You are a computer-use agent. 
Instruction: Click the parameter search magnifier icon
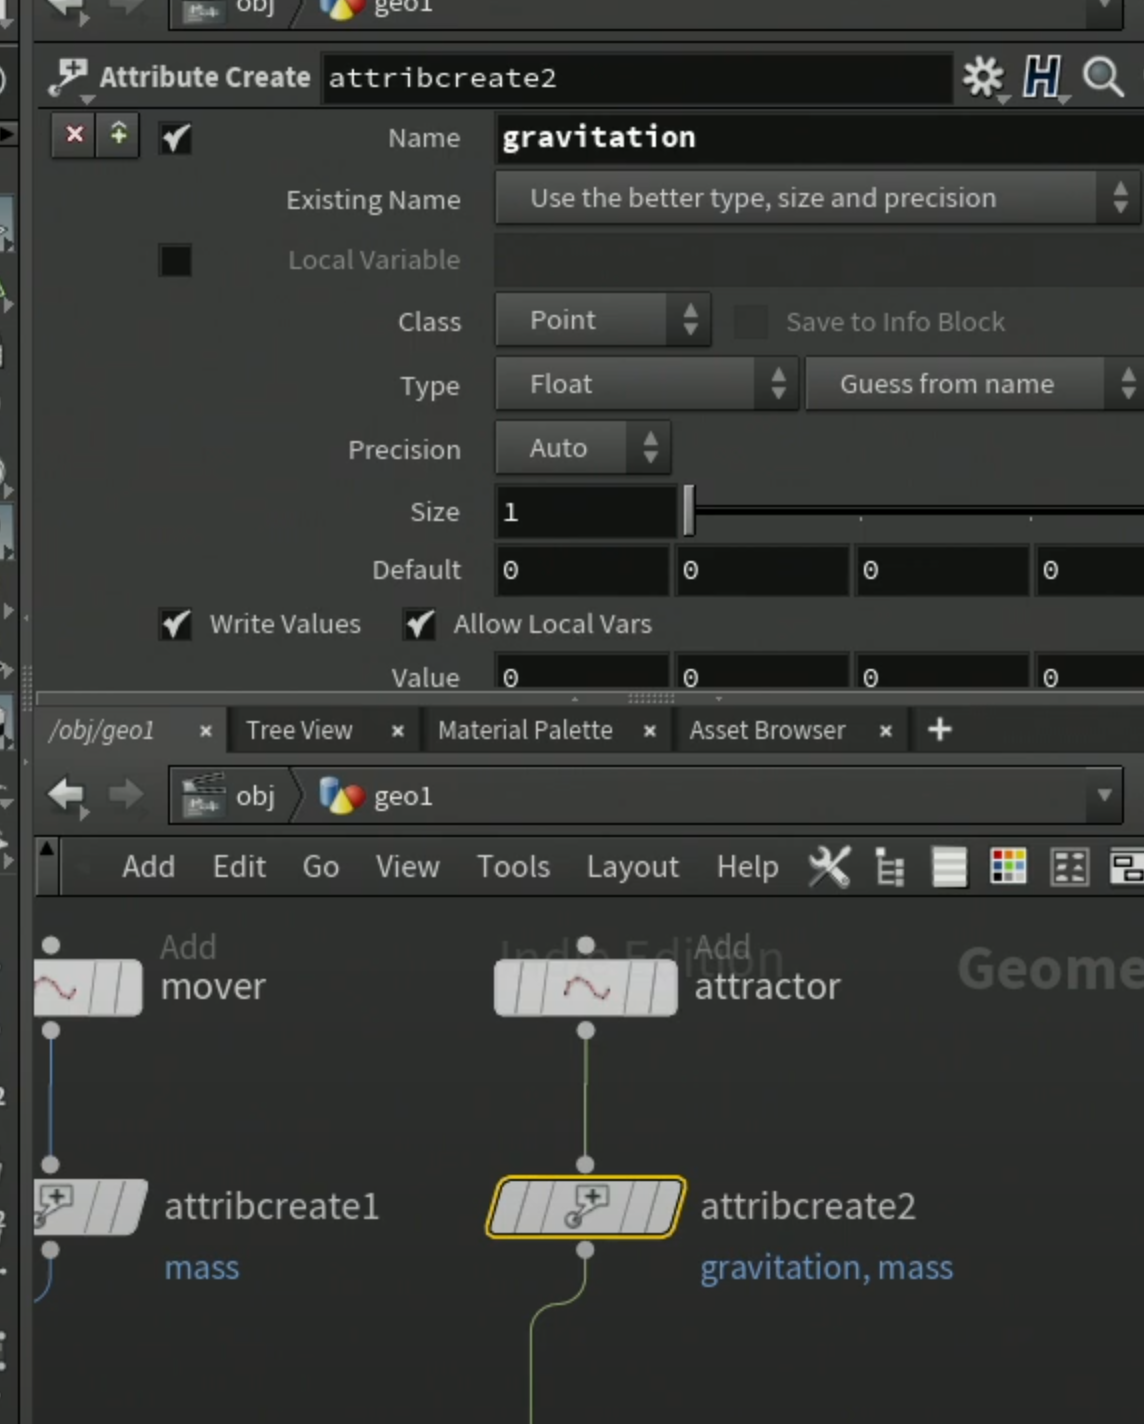click(1104, 77)
